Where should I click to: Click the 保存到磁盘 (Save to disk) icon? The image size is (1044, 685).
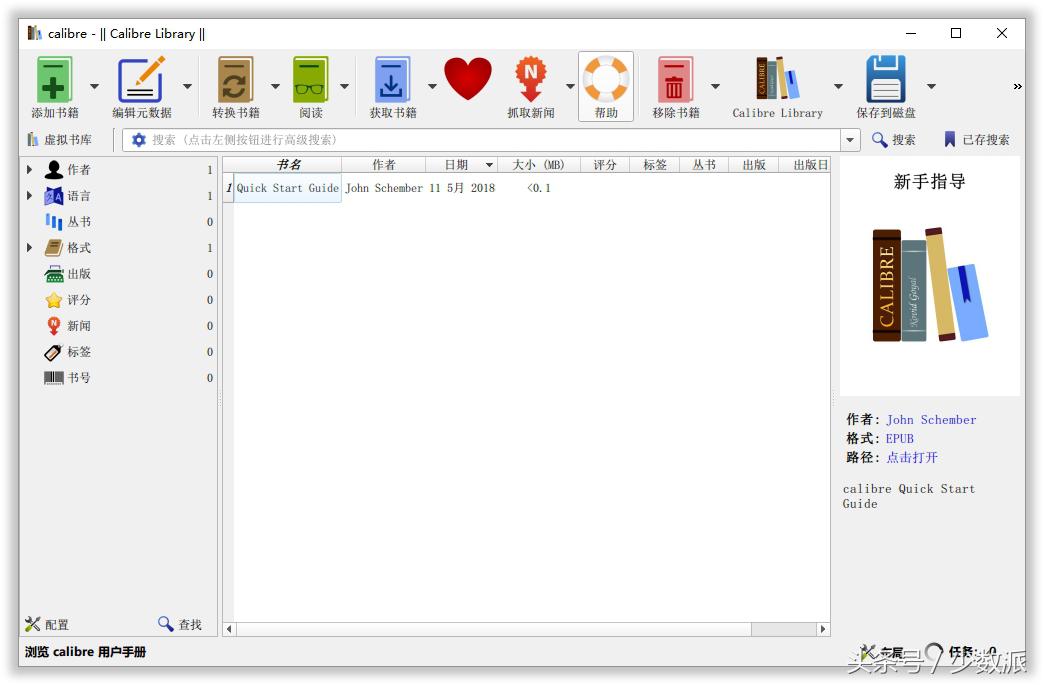point(886,80)
